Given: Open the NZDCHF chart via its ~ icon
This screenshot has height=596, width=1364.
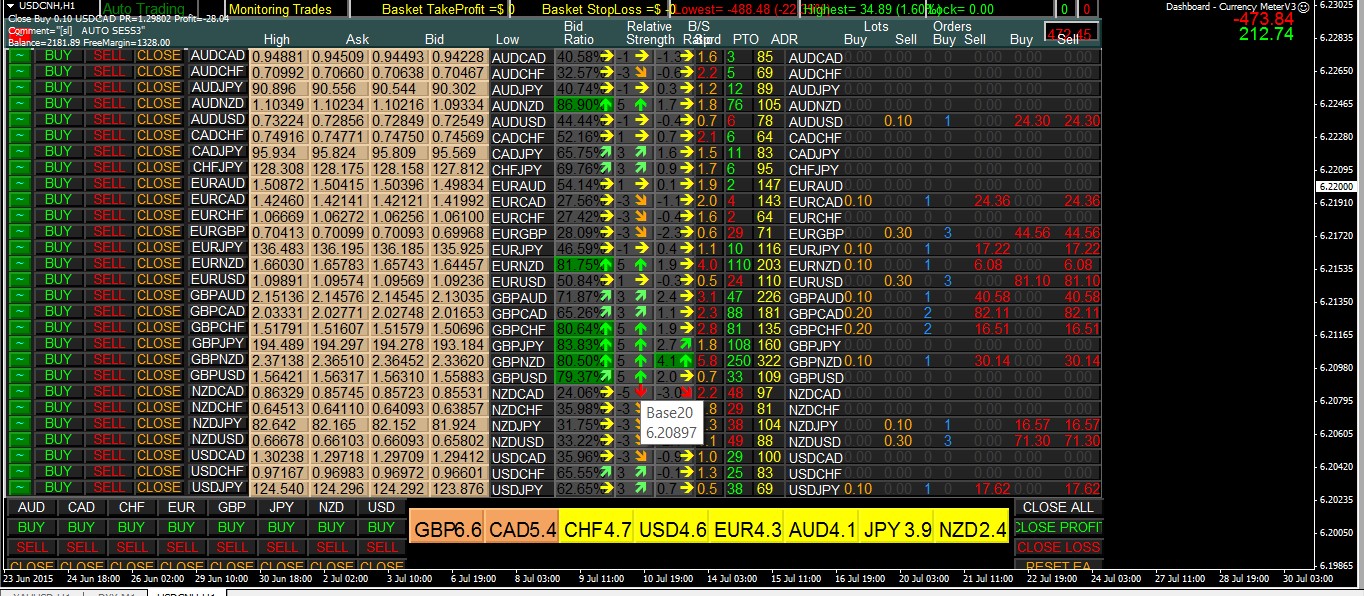Looking at the screenshot, I should click(x=18, y=409).
